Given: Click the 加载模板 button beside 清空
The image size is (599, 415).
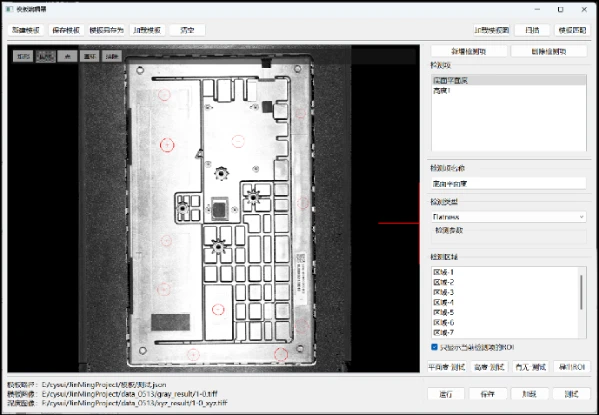Looking at the screenshot, I should point(147,30).
